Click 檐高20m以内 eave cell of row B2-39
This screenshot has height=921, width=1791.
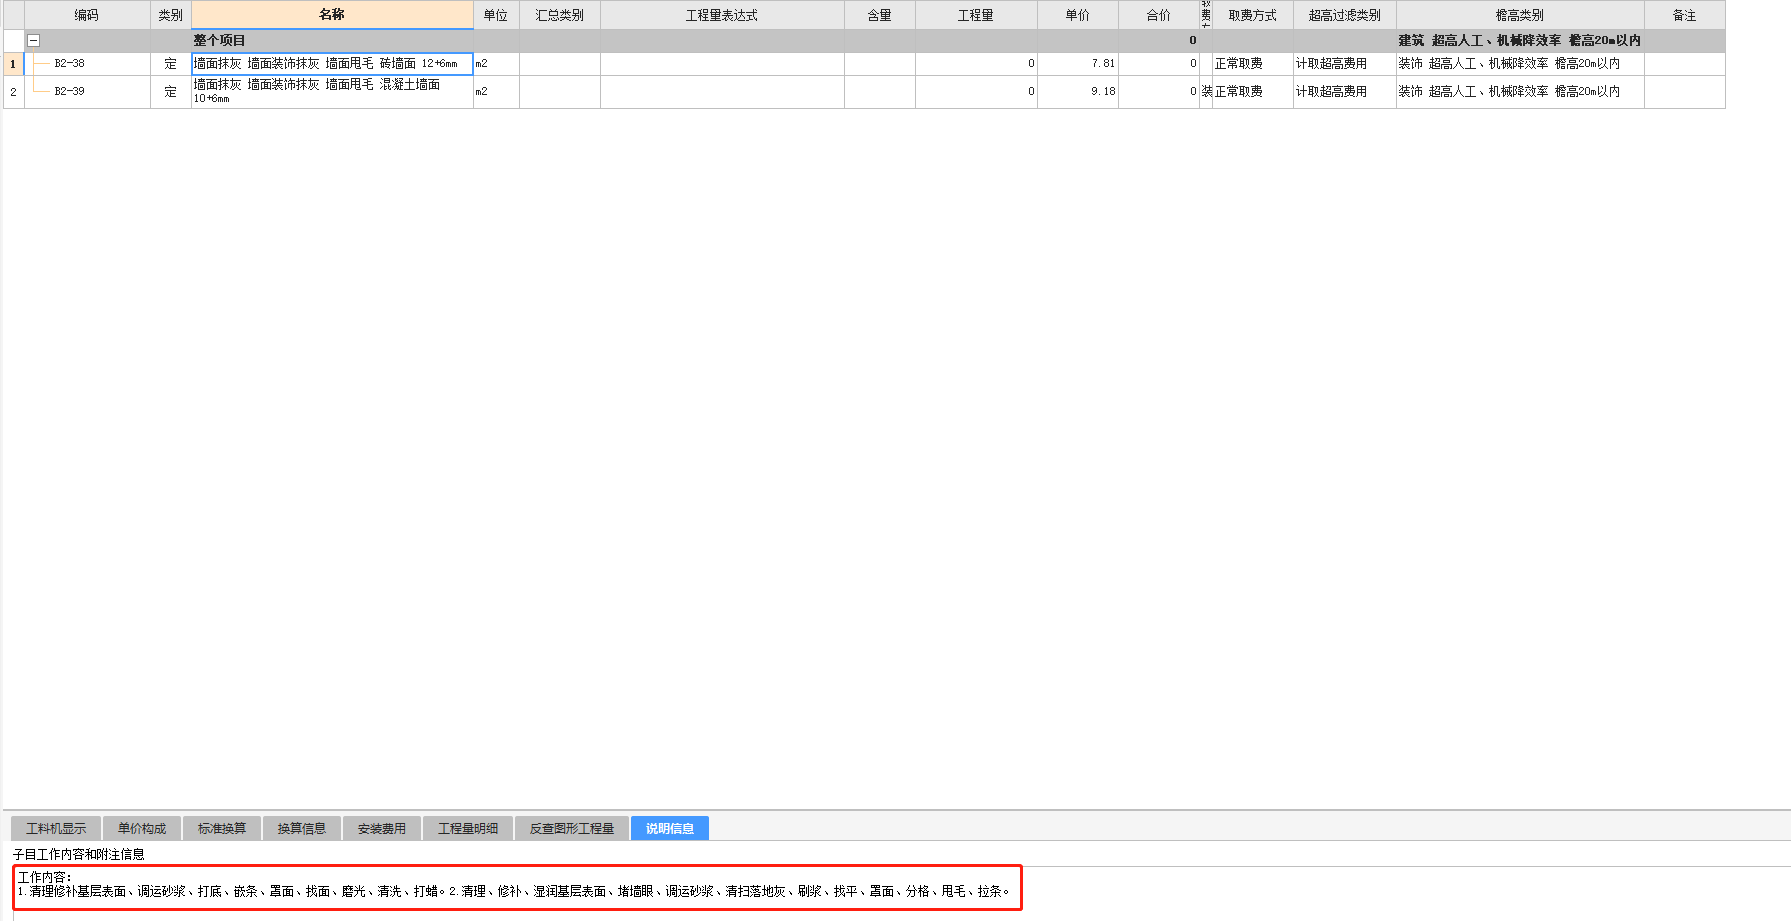[1520, 91]
